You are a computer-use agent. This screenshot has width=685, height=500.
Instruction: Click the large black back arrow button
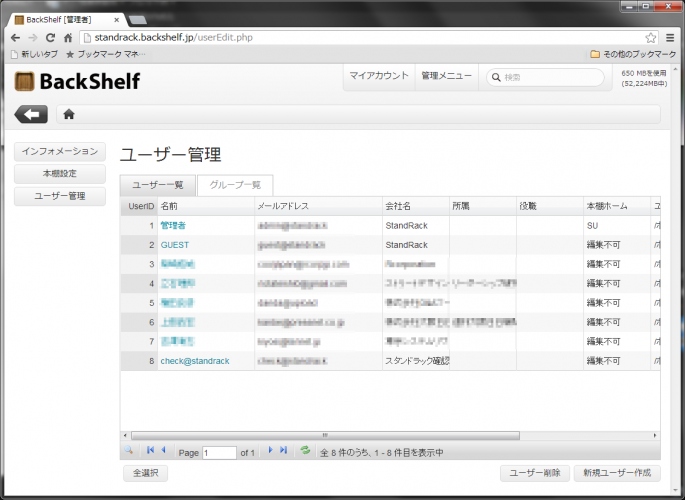coord(31,114)
